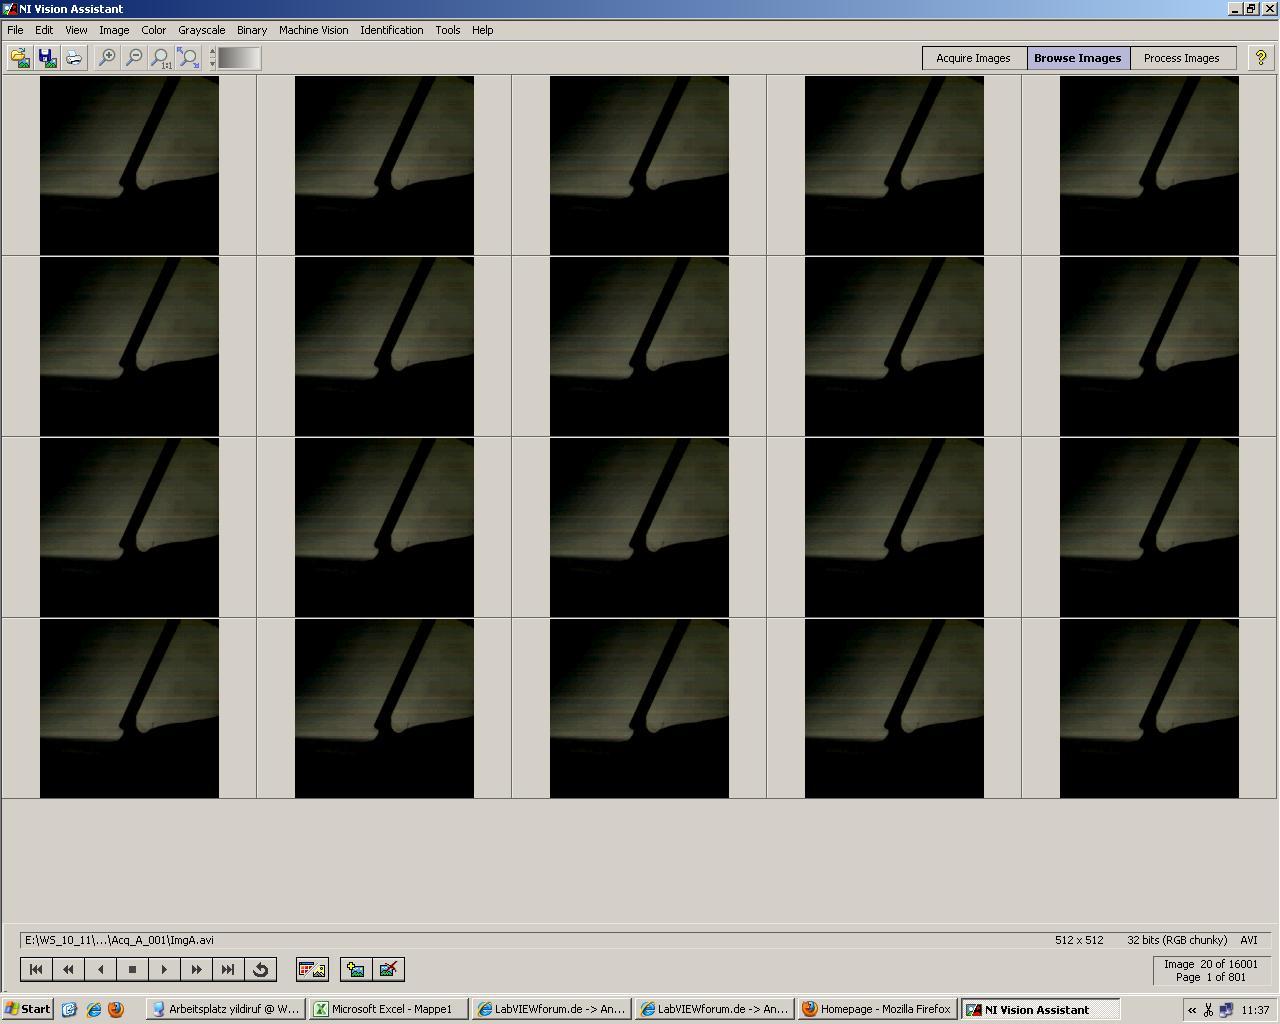Click the network connection tray icon
The height and width of the screenshot is (1024, 1280).
tap(1225, 1010)
